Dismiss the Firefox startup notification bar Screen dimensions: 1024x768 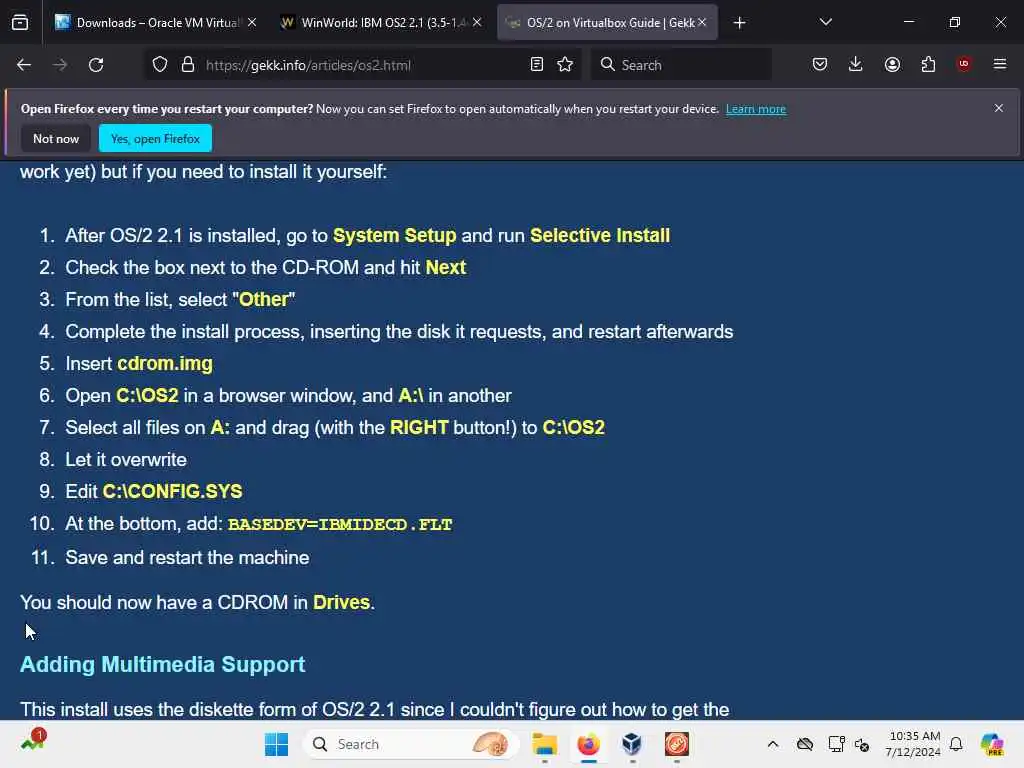click(999, 108)
